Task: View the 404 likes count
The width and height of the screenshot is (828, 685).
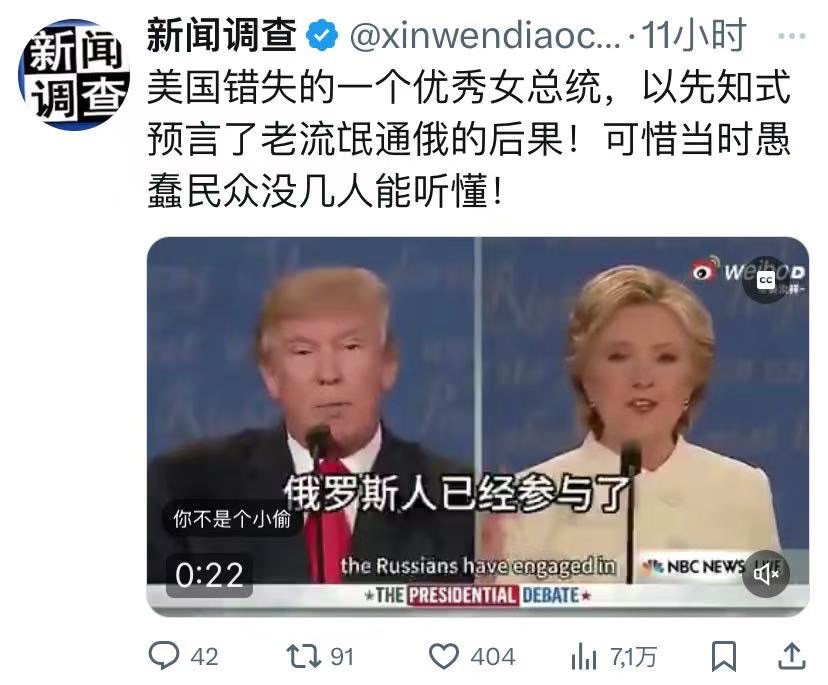Action: (x=493, y=658)
